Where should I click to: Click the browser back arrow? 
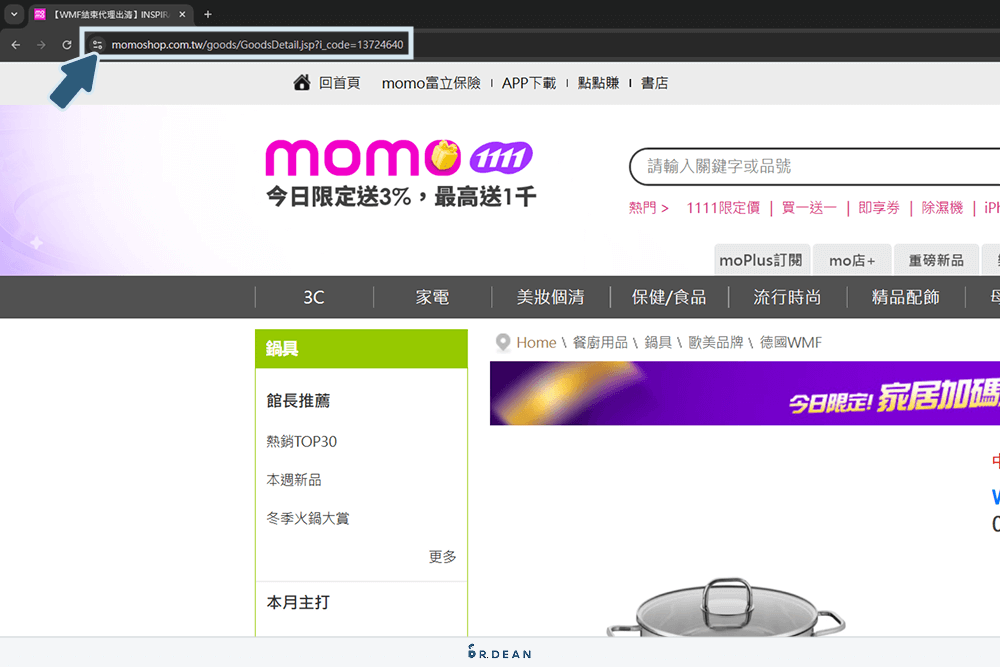15,45
